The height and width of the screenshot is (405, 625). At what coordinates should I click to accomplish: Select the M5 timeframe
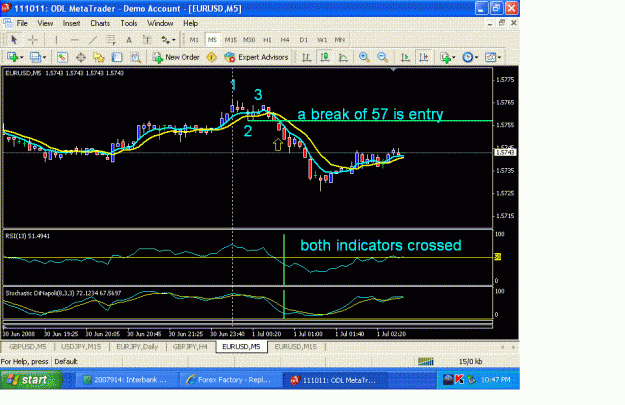[x=212, y=40]
